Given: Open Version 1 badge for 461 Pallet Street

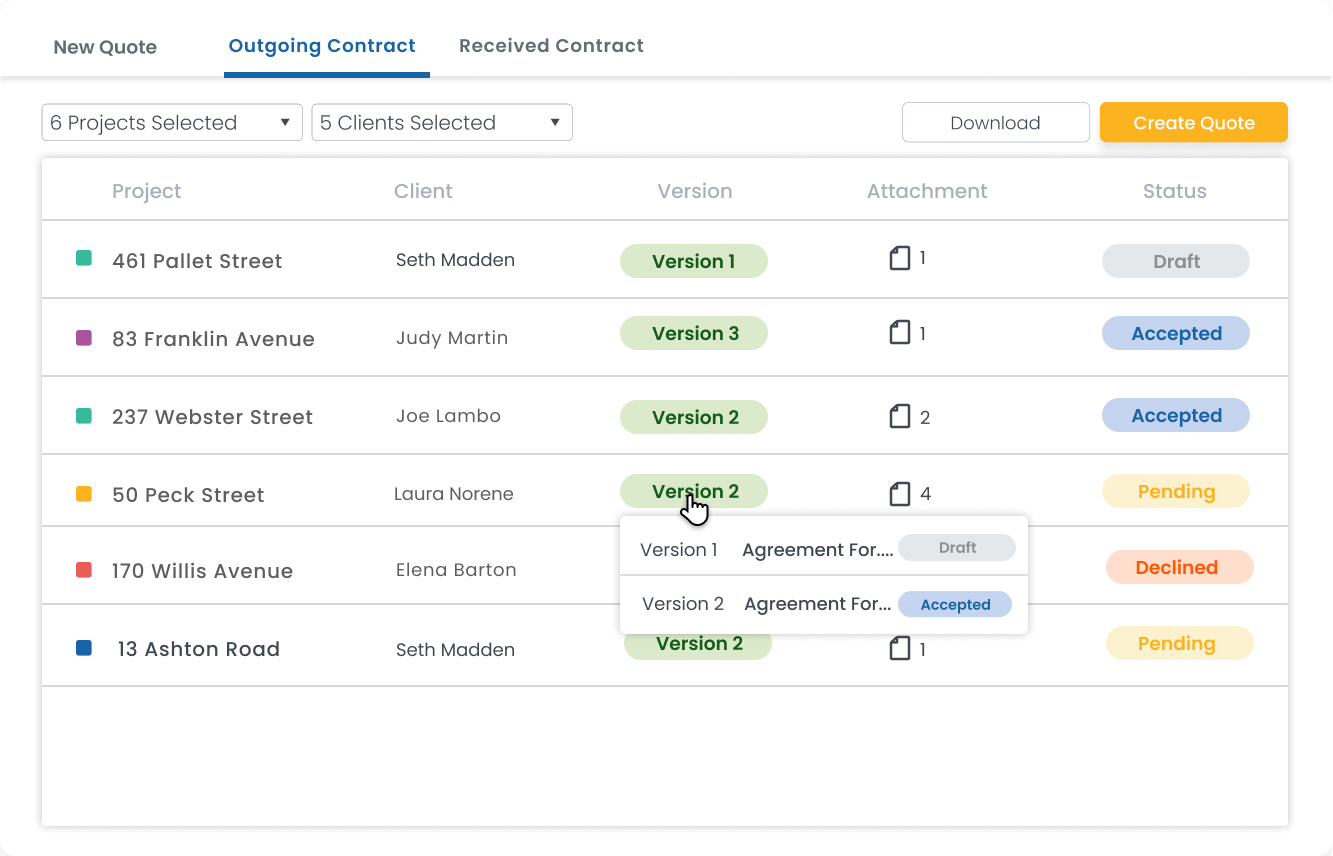Looking at the screenshot, I should tap(694, 261).
